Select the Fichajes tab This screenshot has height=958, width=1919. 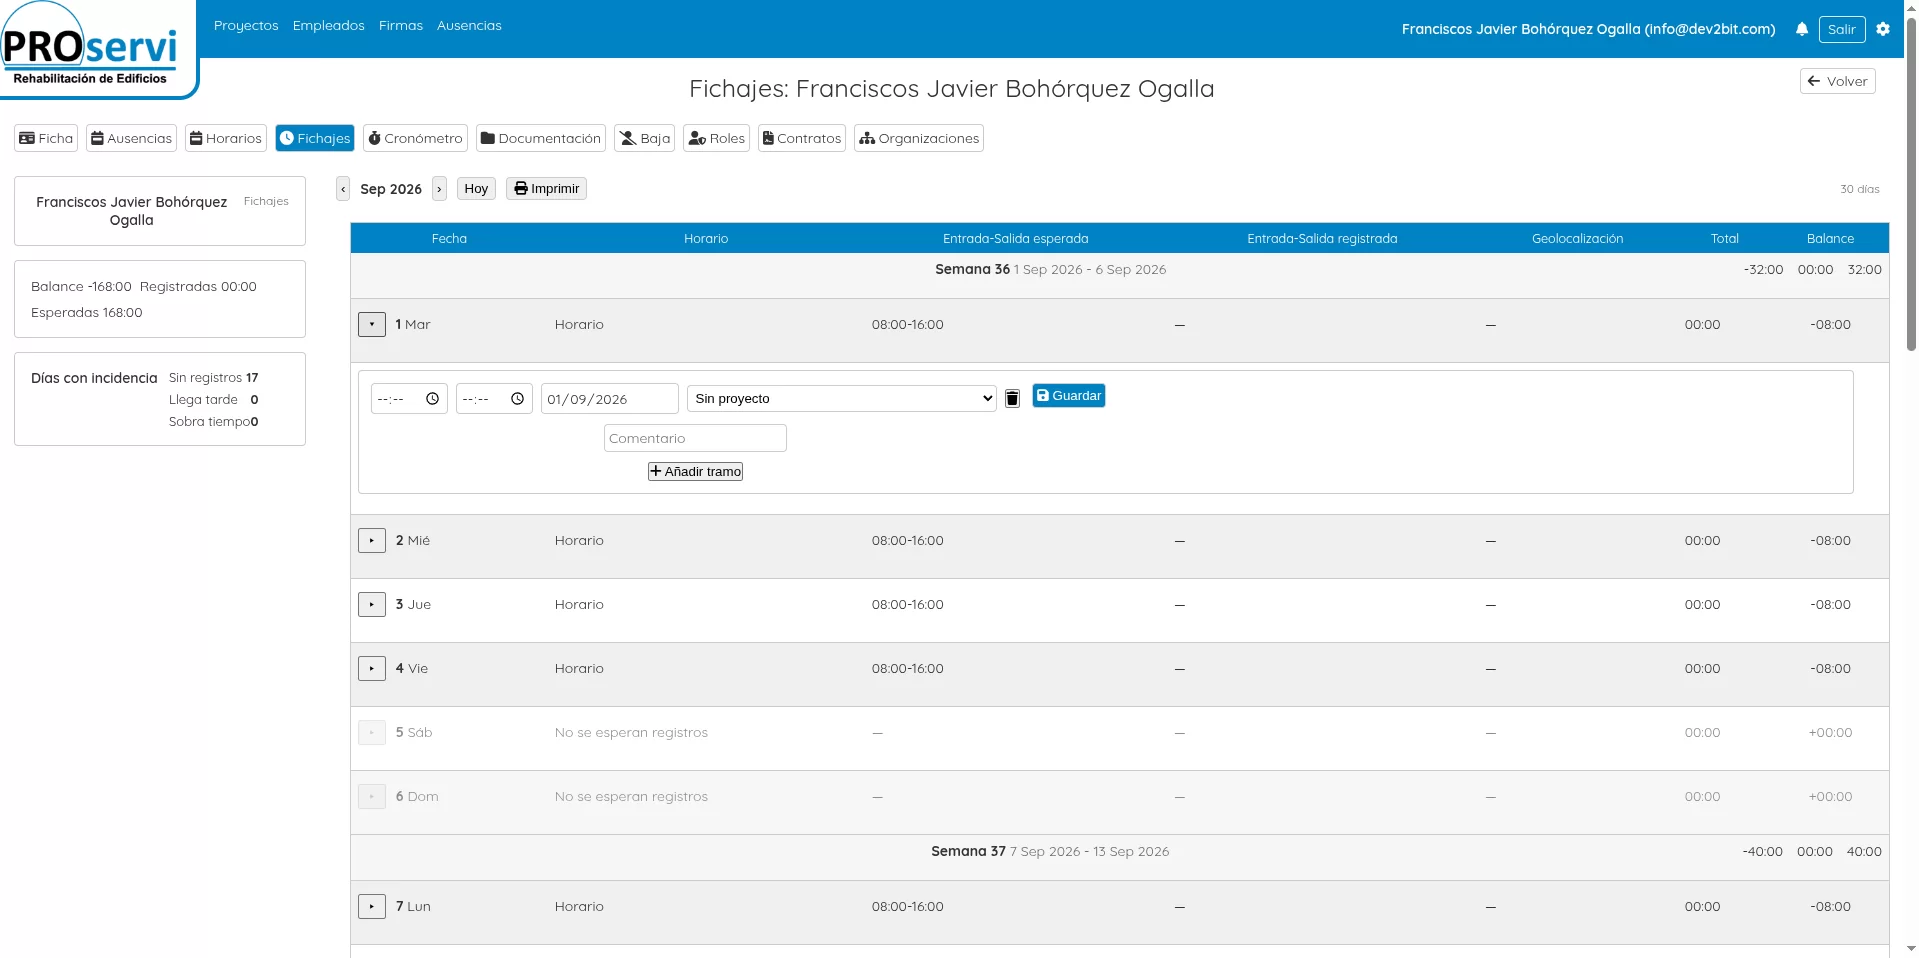coord(315,138)
